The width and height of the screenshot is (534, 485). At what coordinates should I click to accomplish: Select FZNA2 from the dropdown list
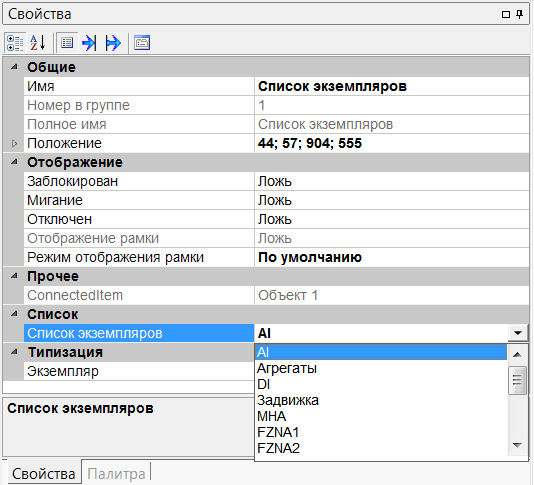coord(381,448)
